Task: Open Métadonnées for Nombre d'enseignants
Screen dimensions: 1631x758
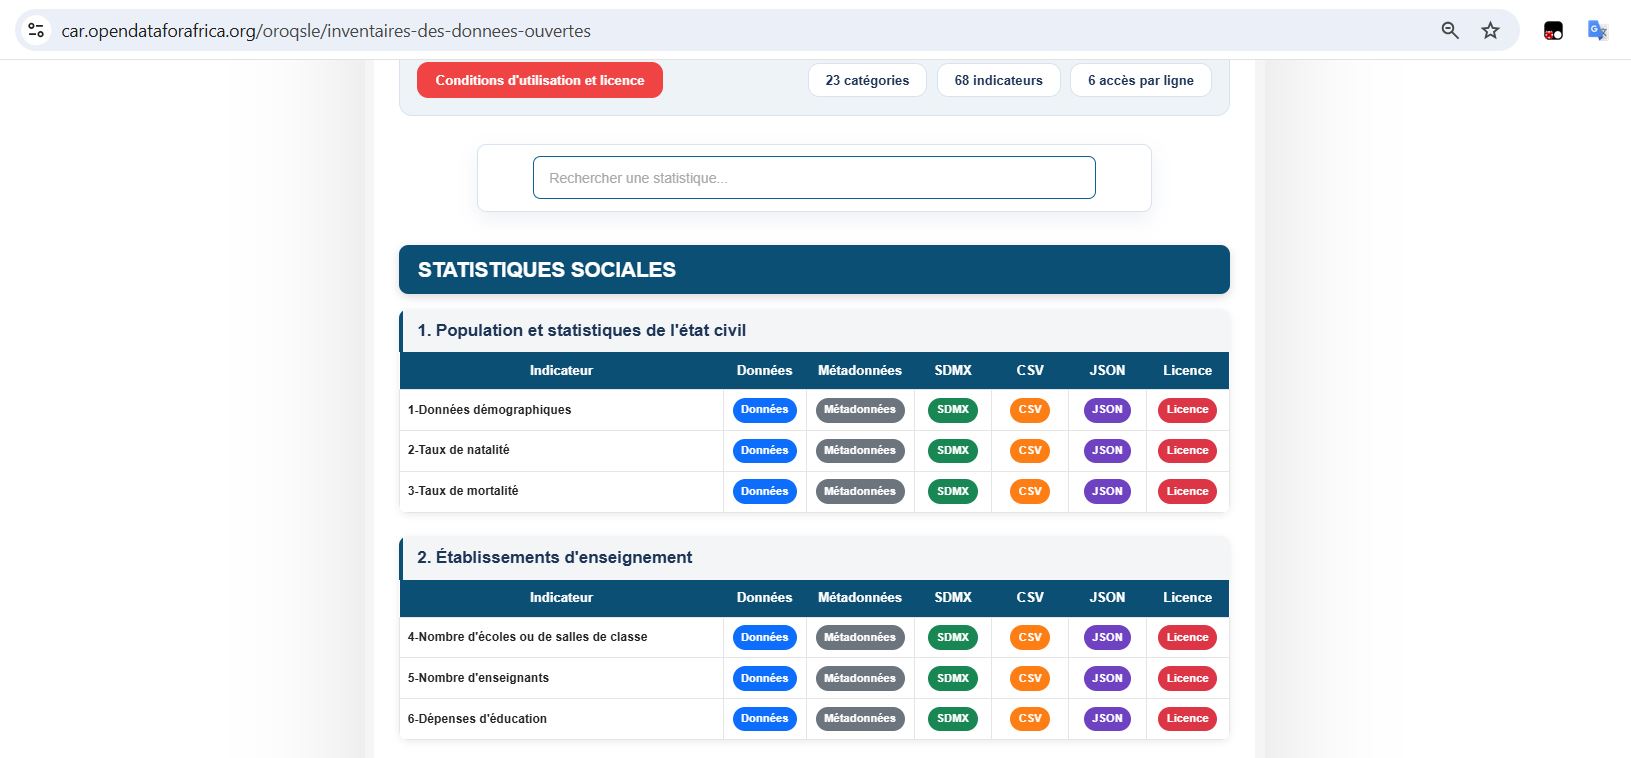Action: pos(860,679)
